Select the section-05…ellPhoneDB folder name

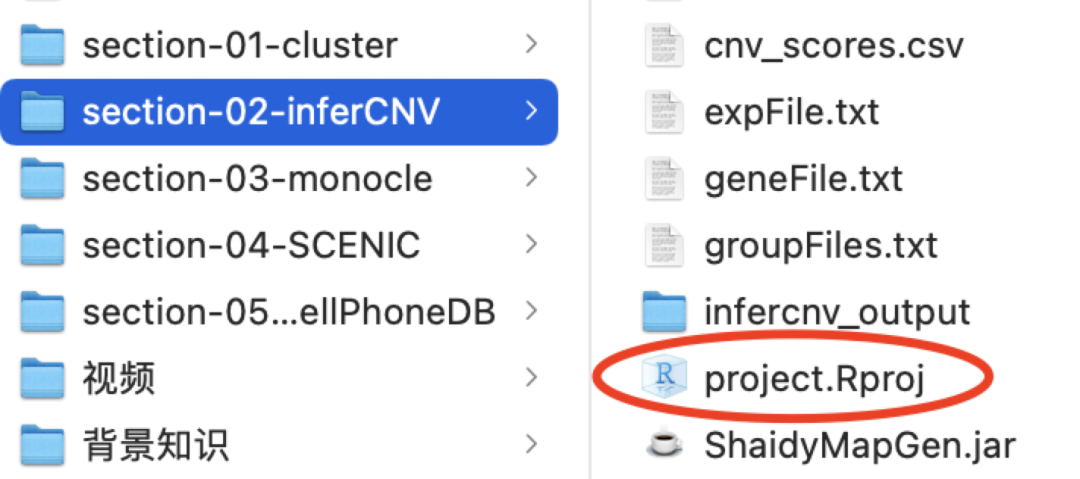[288, 312]
